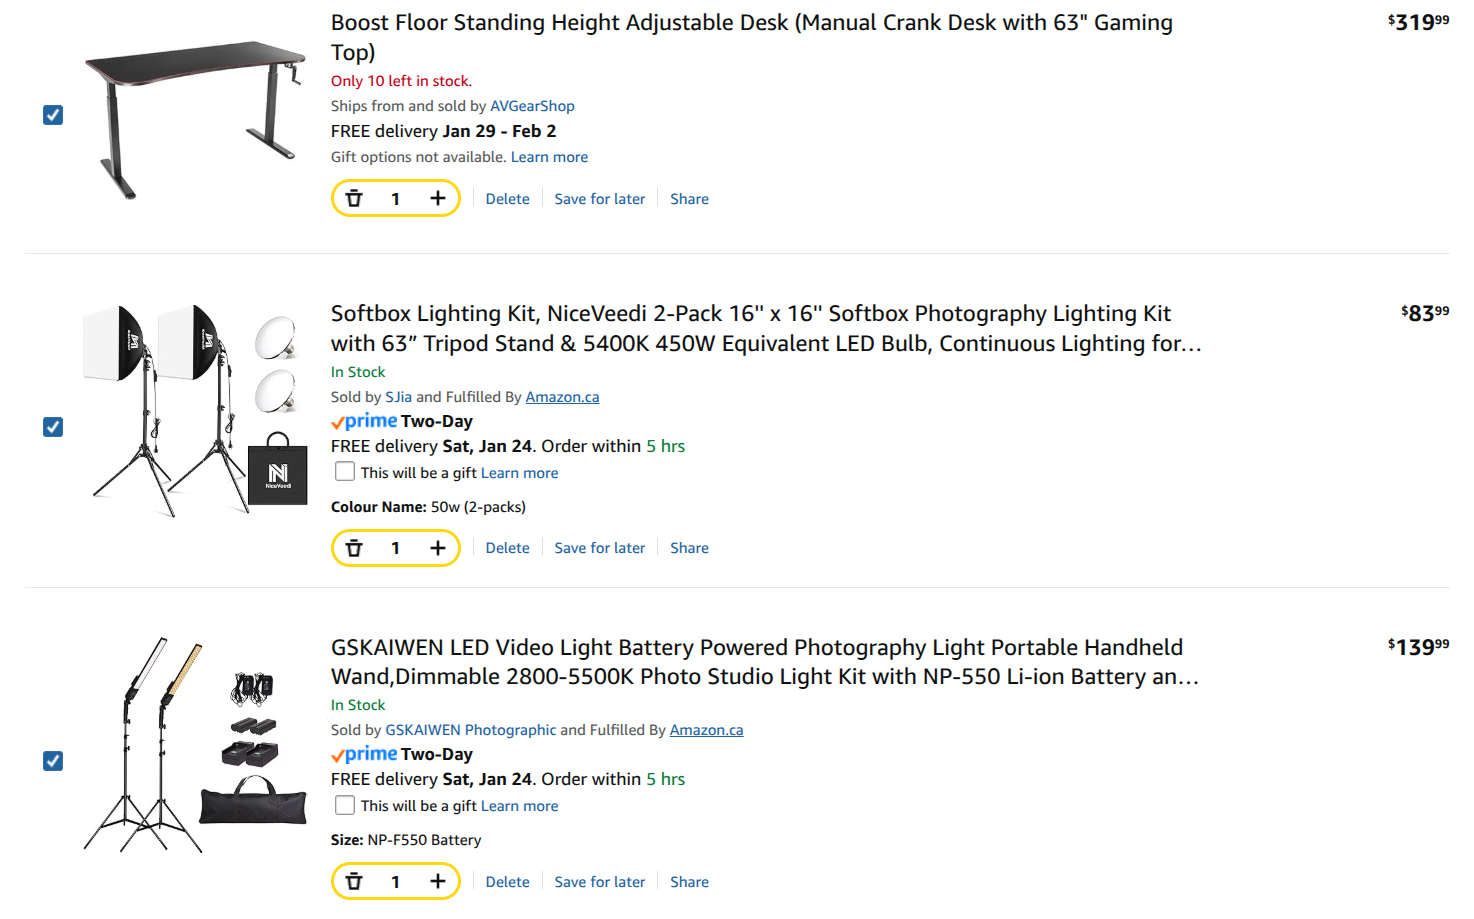Screen dimensions: 1474x919
Task: Open the softbox lighting kit product image
Action: (x=194, y=410)
